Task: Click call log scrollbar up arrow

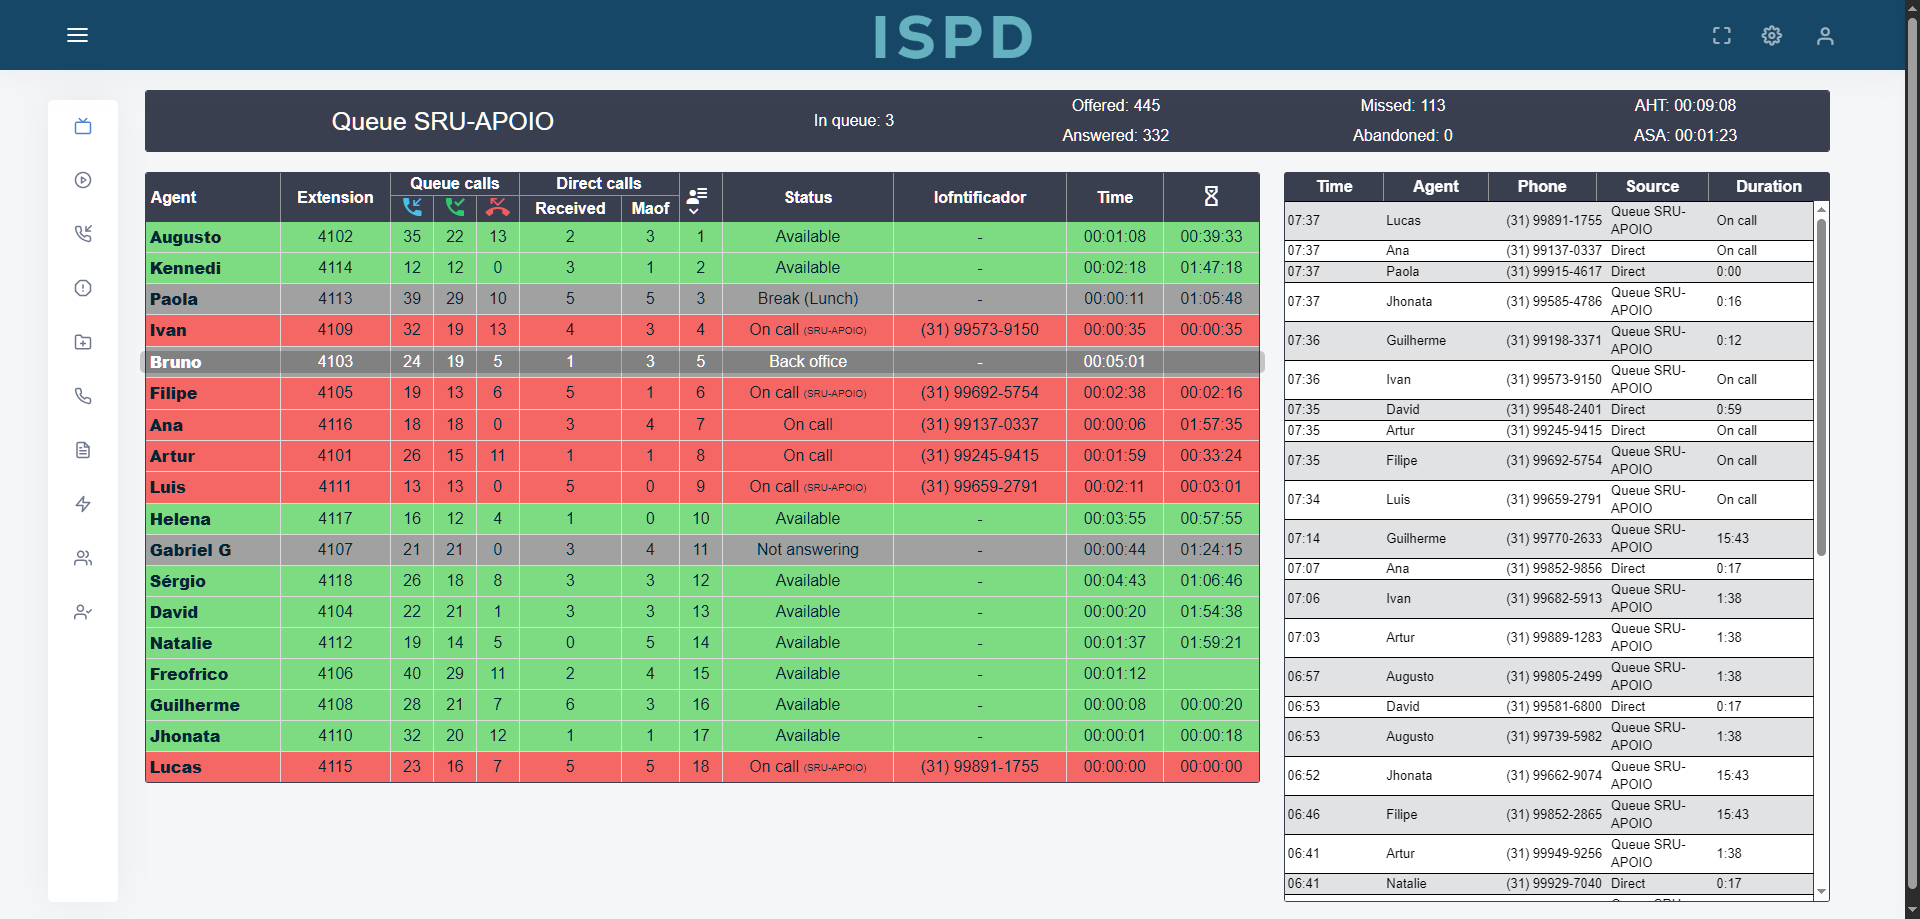Action: tap(1821, 209)
